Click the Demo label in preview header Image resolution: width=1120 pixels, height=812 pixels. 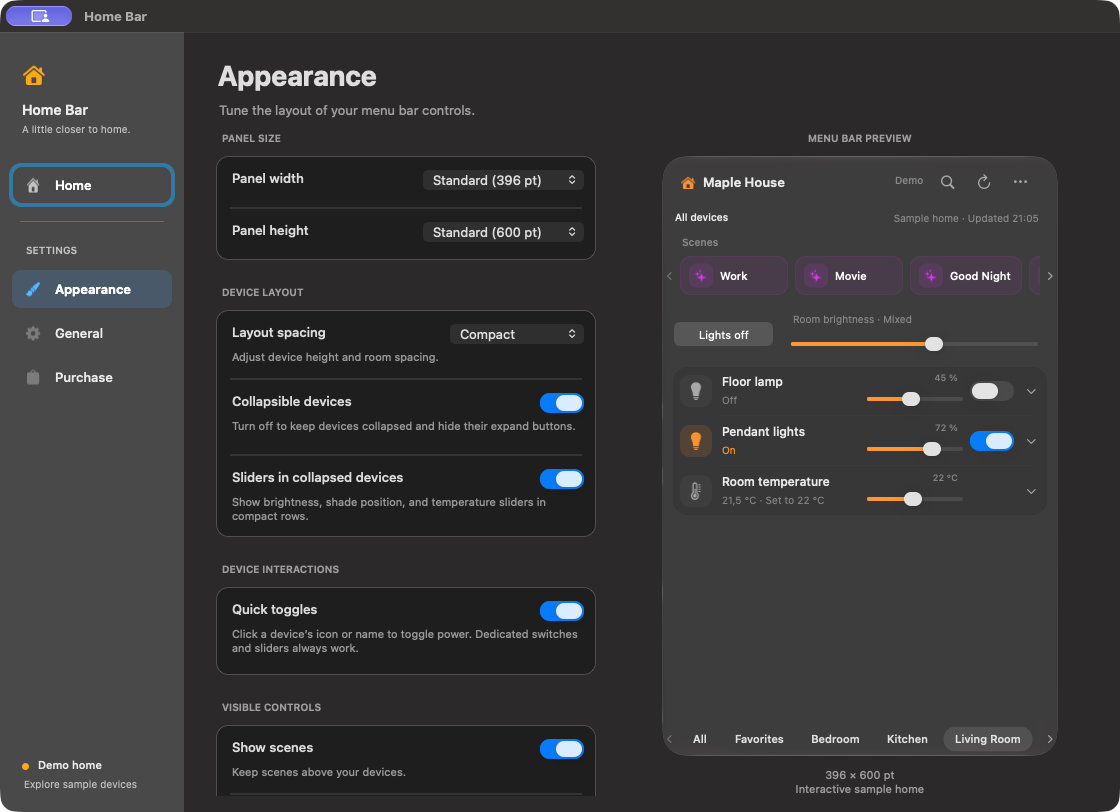tap(909, 181)
